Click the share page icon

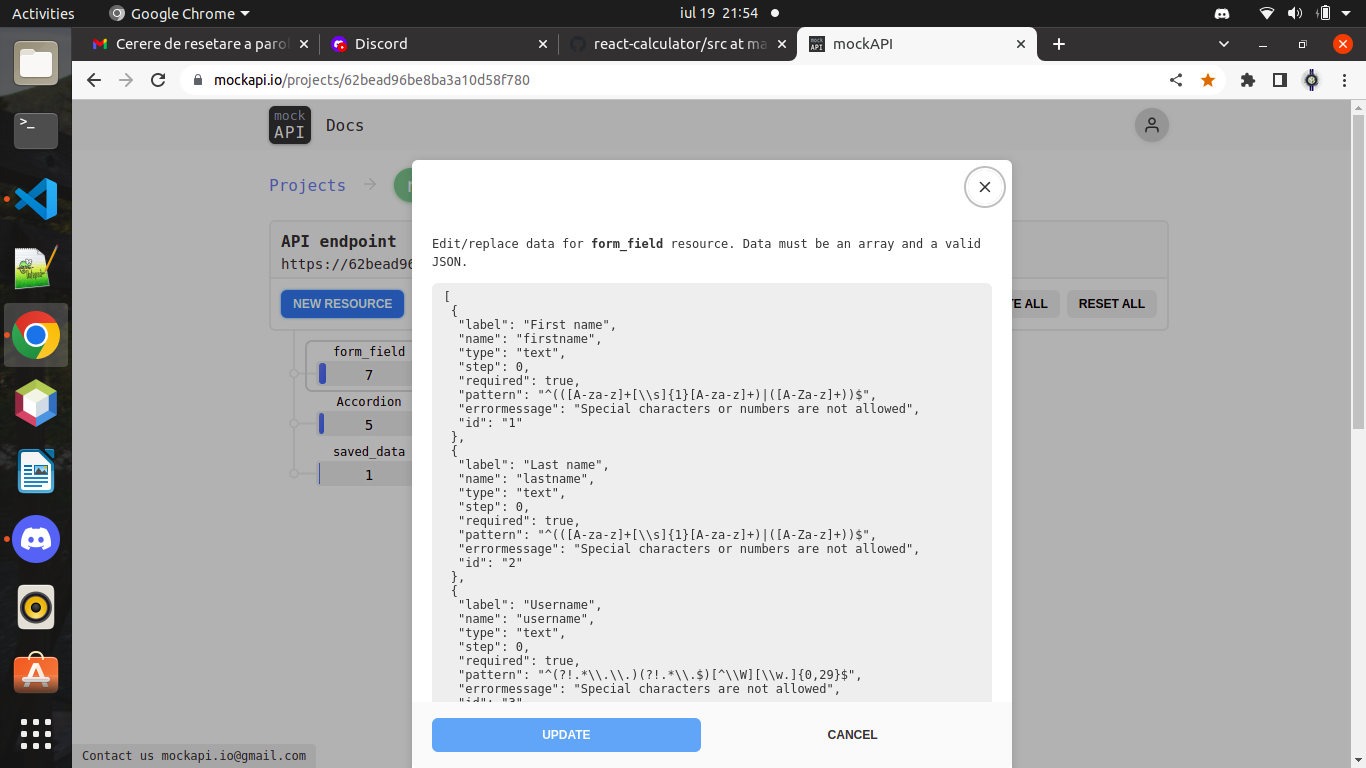(x=1176, y=80)
